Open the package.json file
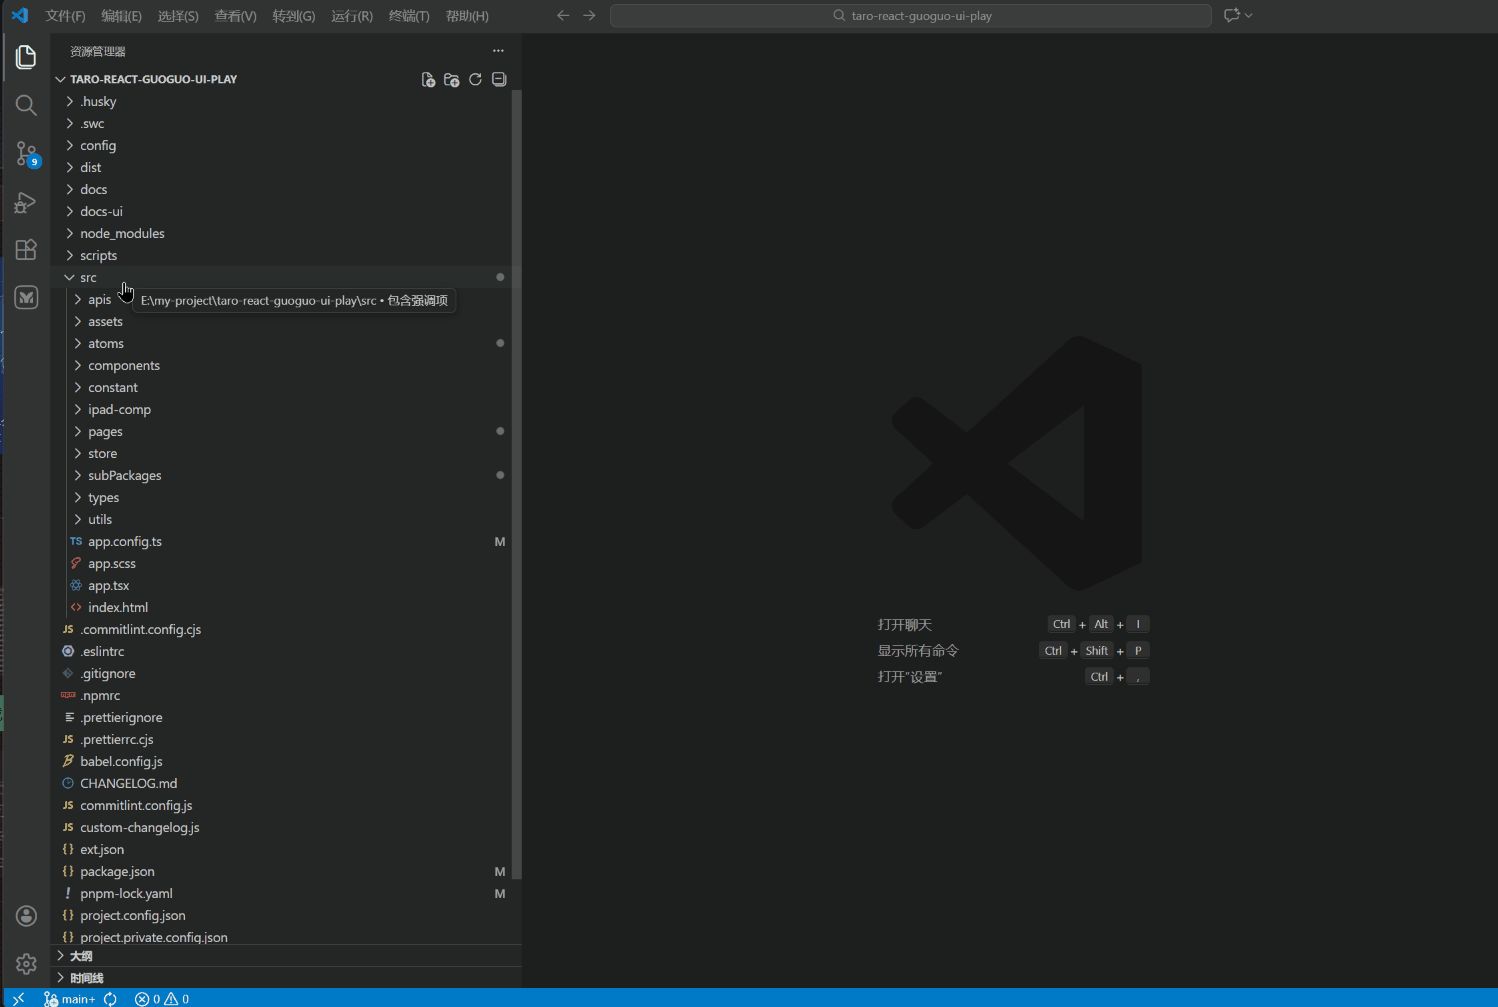 click(117, 872)
